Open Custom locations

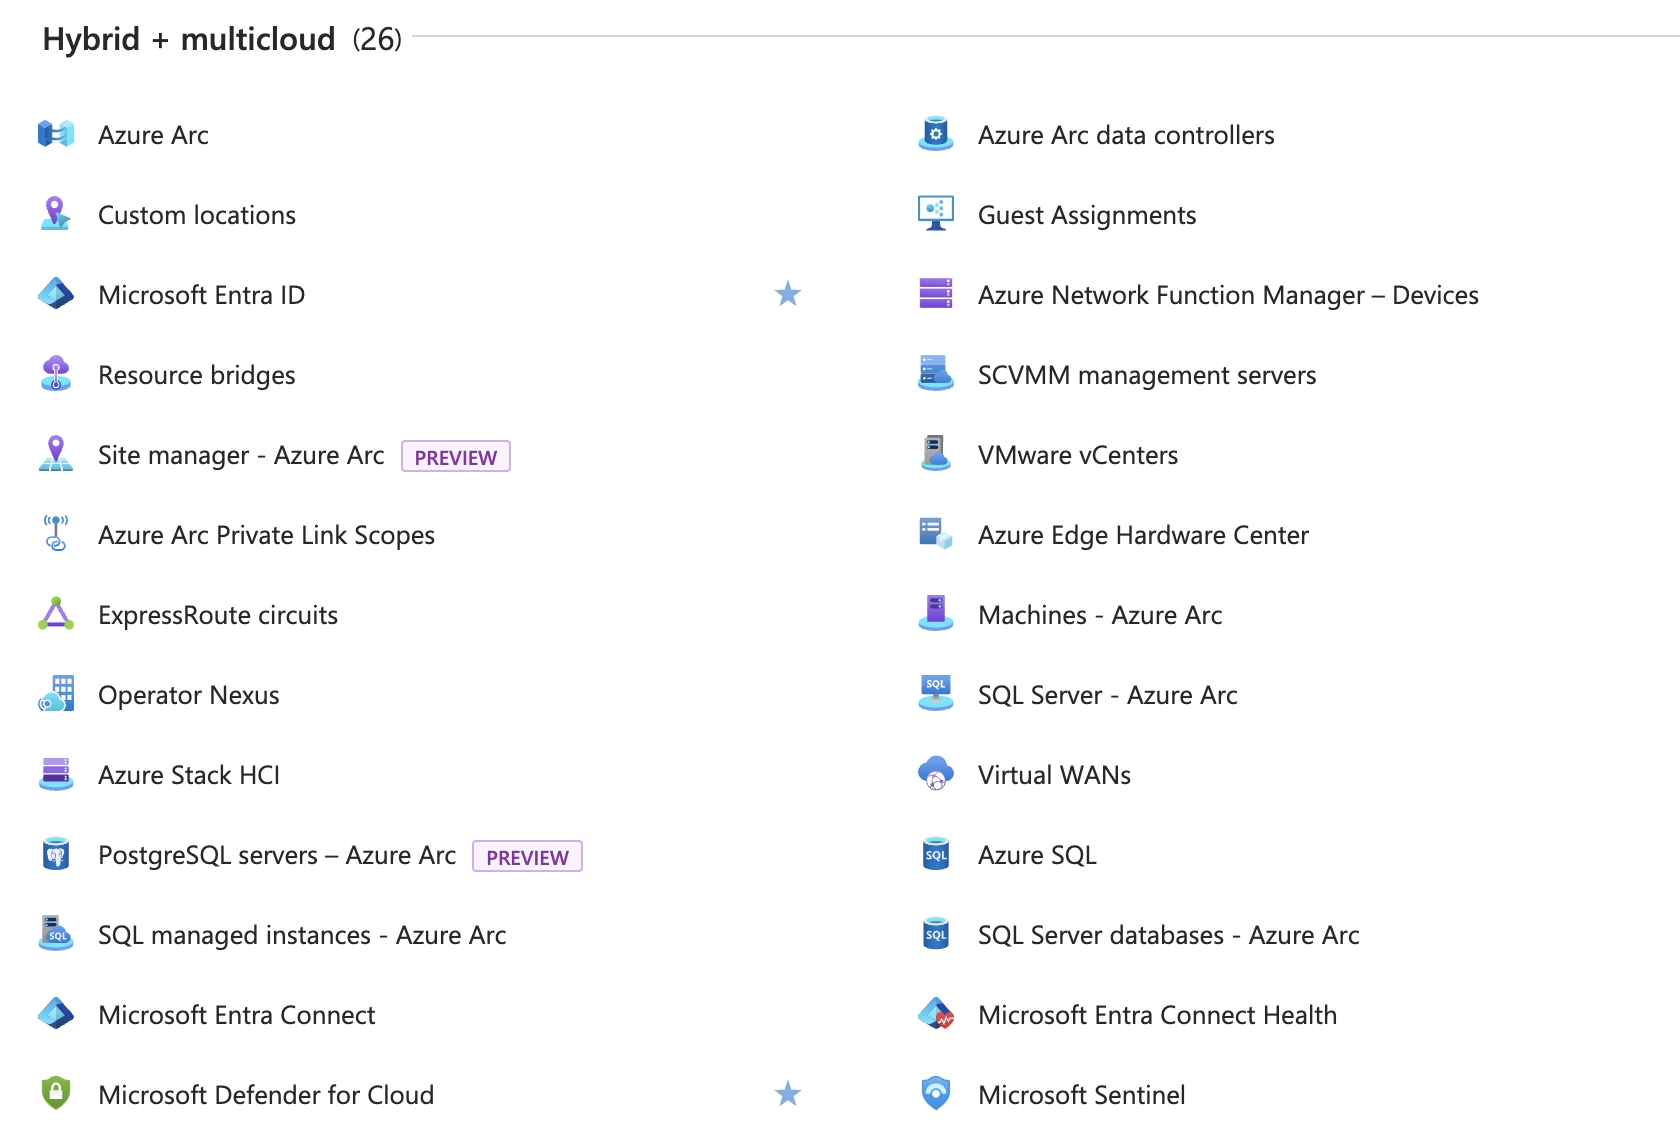click(x=197, y=215)
